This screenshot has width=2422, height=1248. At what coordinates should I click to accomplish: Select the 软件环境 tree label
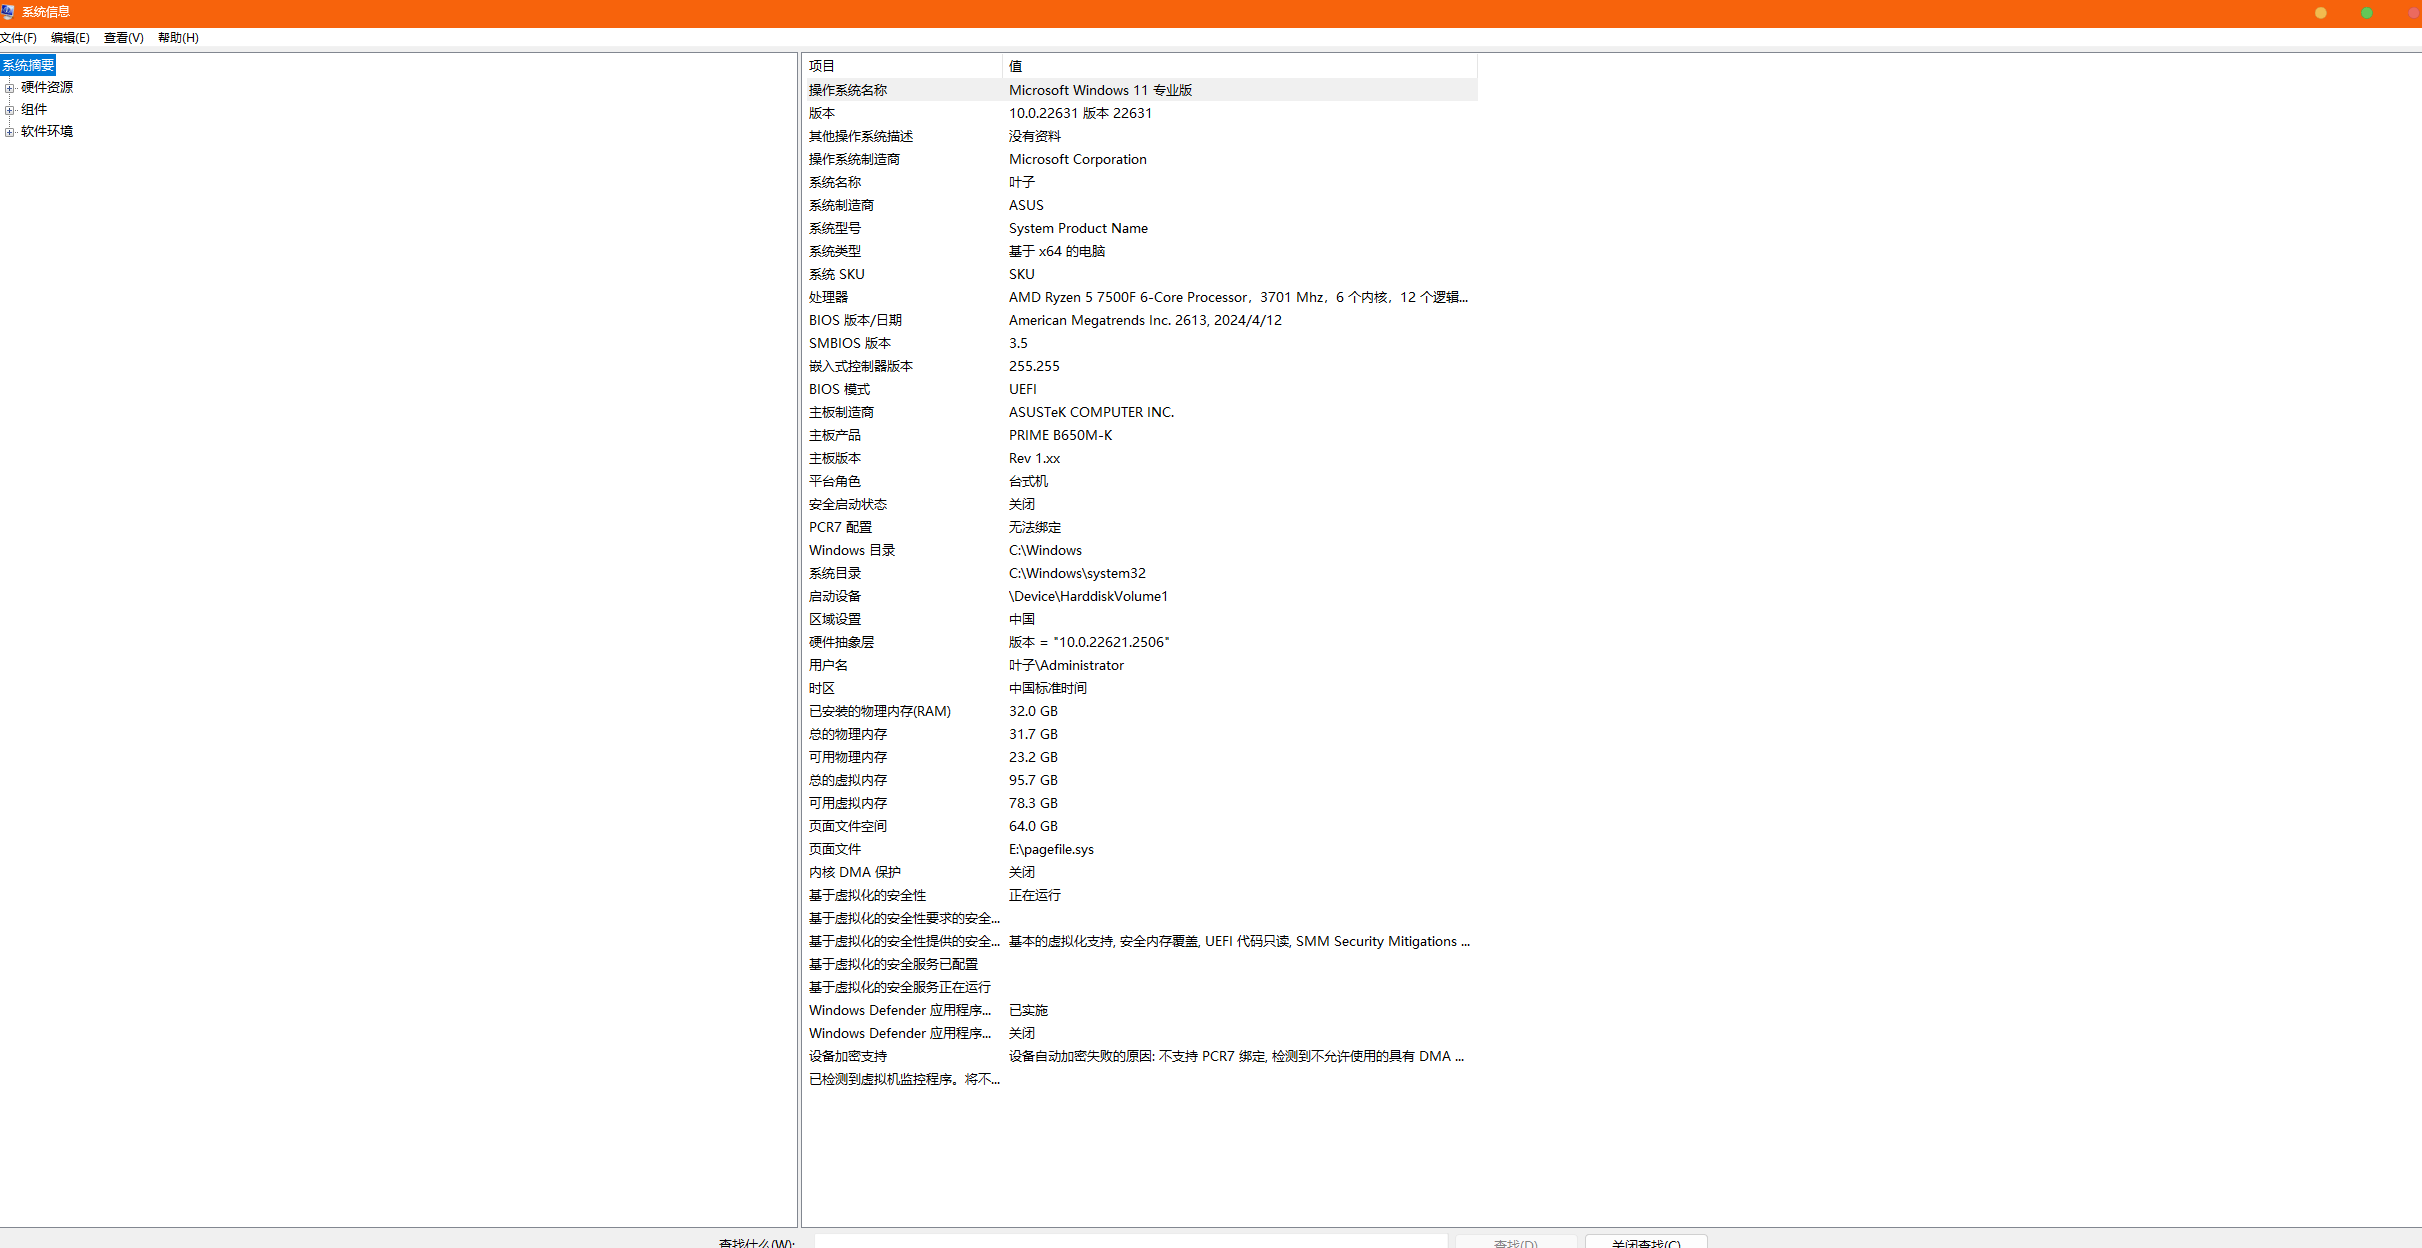tap(47, 131)
